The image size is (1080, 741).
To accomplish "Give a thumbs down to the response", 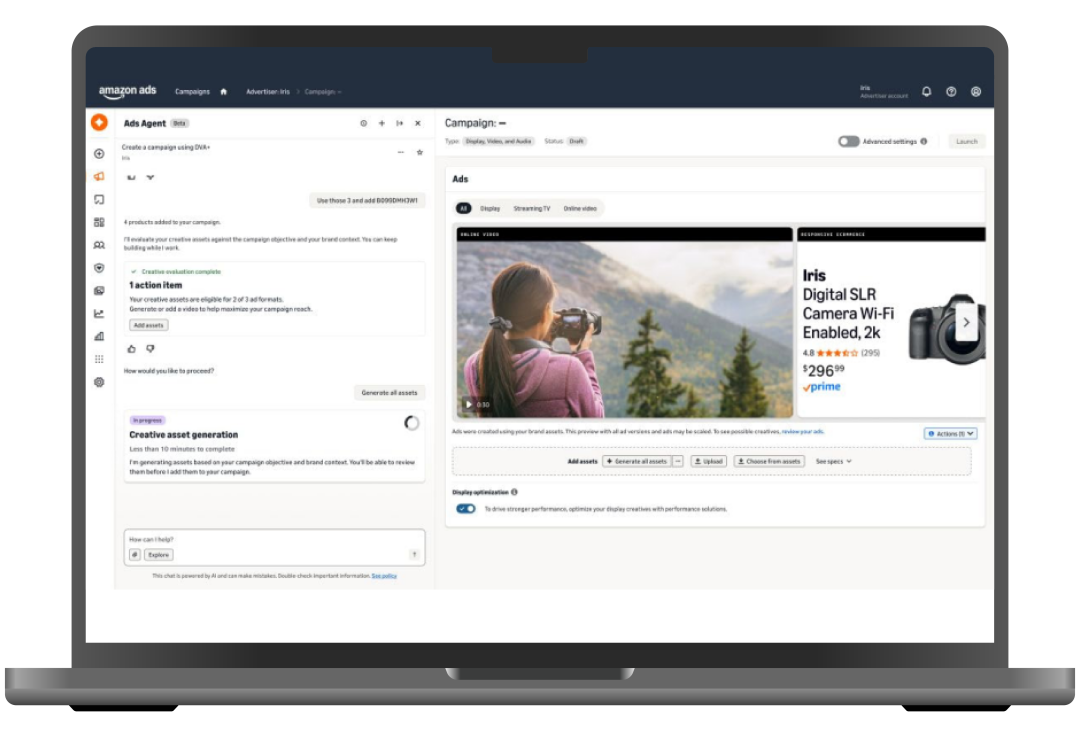I will pos(150,348).
